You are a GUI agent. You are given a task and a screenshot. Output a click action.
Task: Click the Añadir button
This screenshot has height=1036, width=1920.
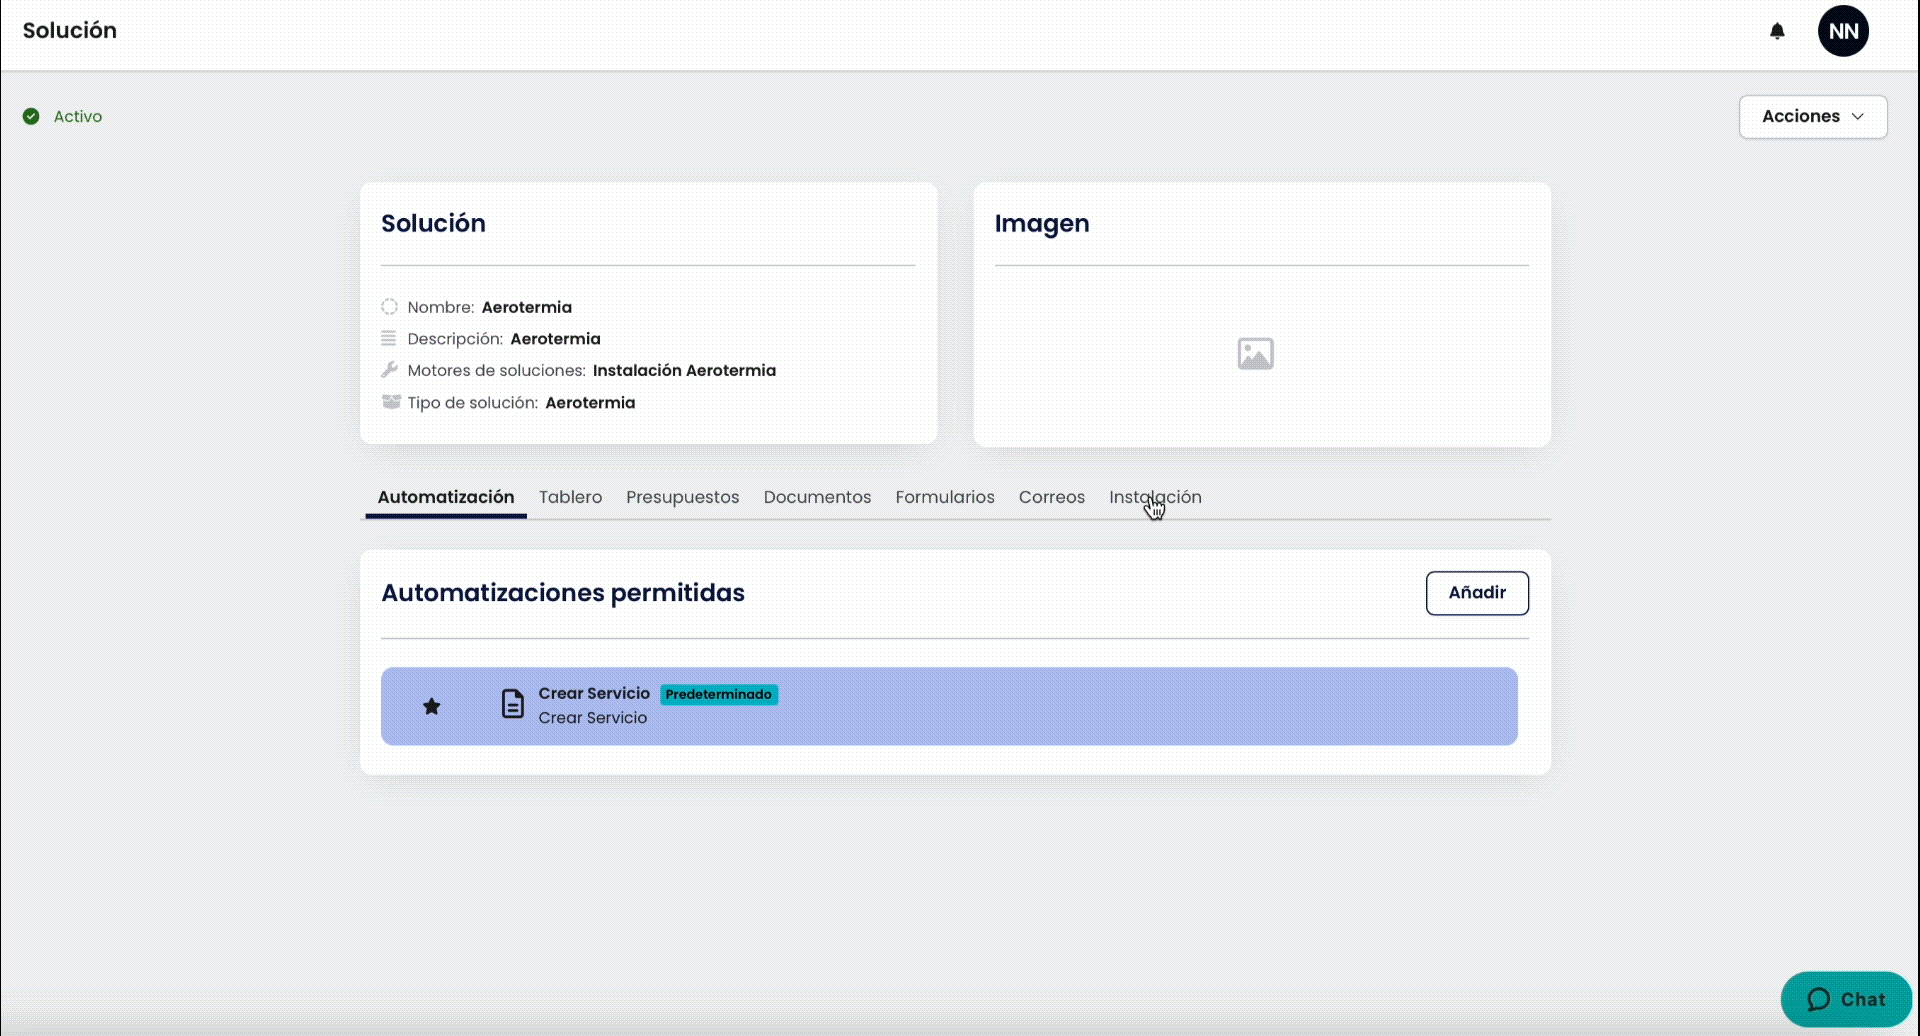(x=1477, y=593)
